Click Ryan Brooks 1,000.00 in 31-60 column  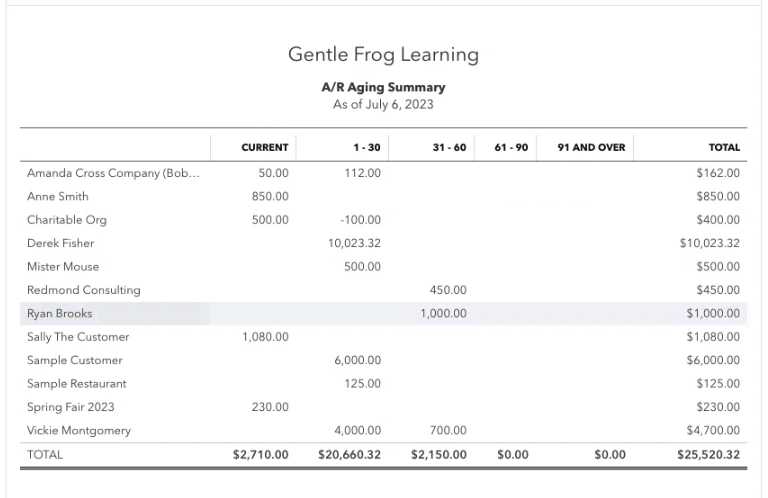(x=443, y=313)
